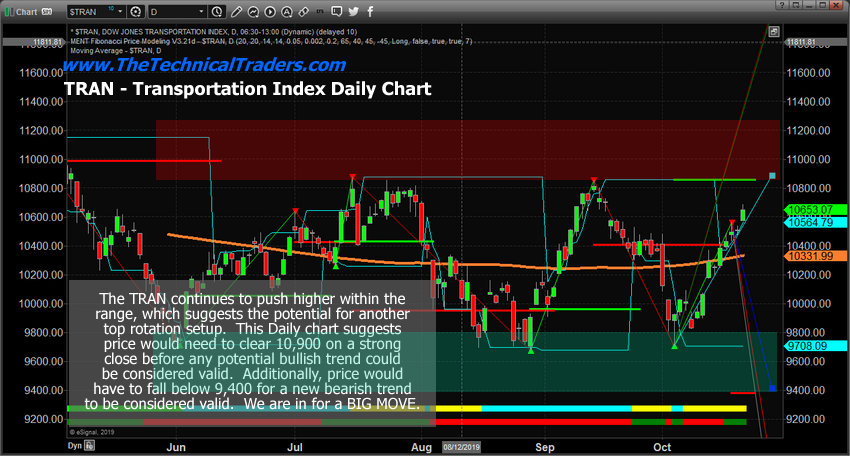Click the www.TheTechnicalTraders.com link
Viewport: 850px width, 456px height.
click(204, 65)
